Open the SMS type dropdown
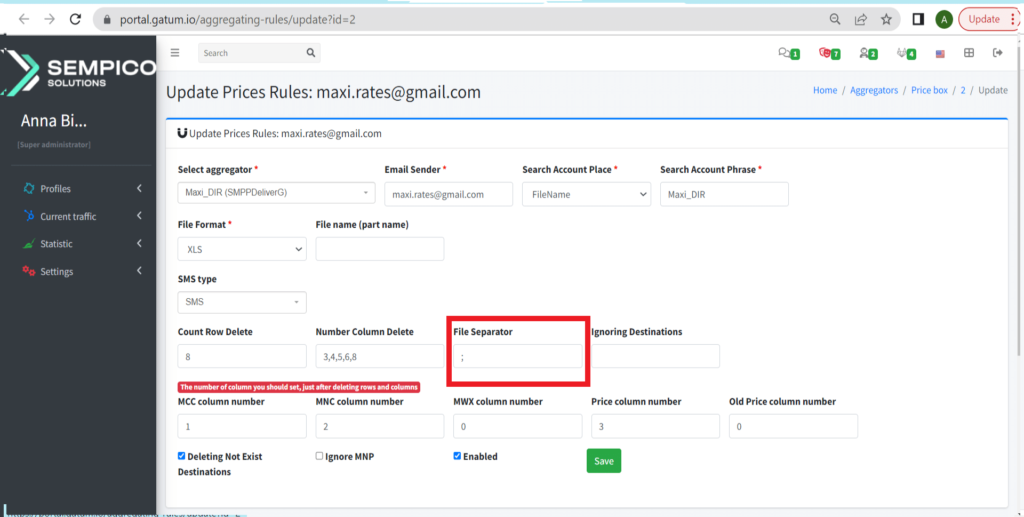The image size is (1024, 517). tap(242, 302)
